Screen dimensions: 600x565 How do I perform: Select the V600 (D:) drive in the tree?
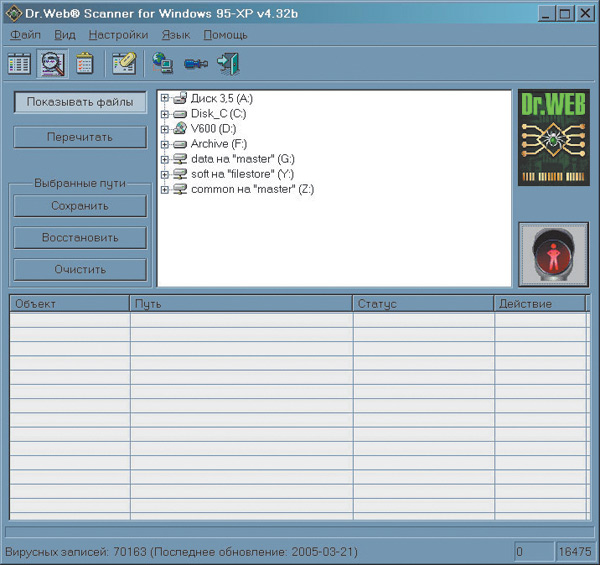[x=213, y=129]
